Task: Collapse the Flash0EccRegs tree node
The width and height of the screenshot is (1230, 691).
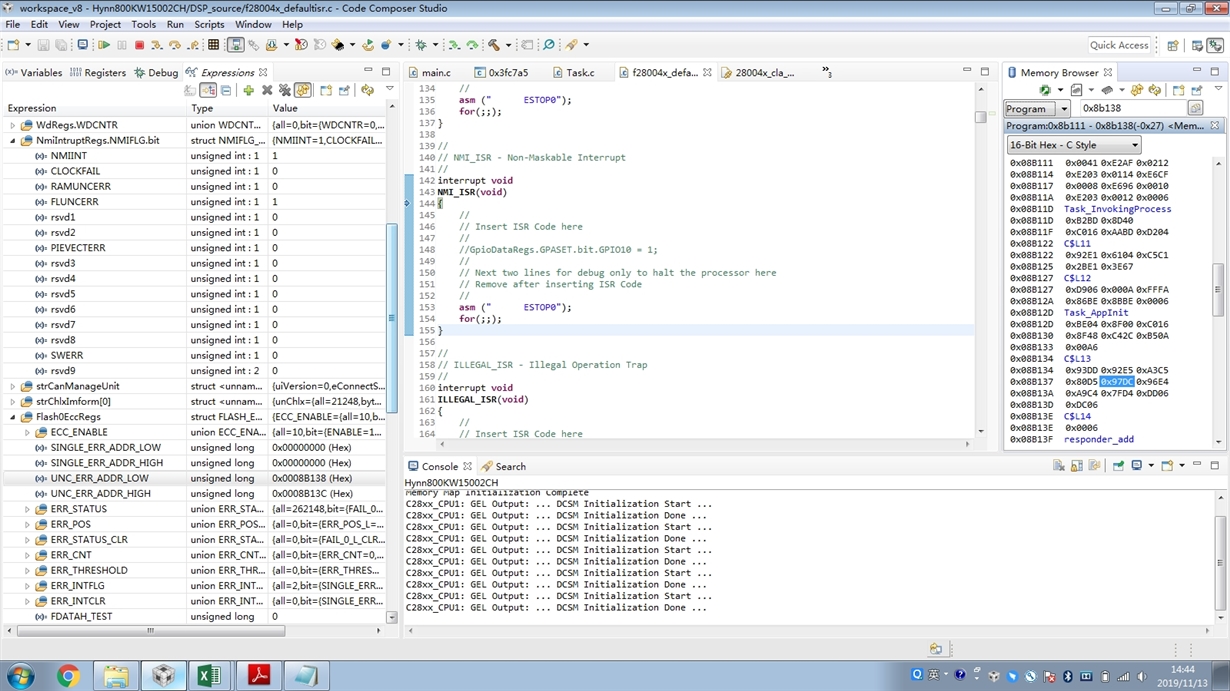Action: pyautogui.click(x=13, y=417)
